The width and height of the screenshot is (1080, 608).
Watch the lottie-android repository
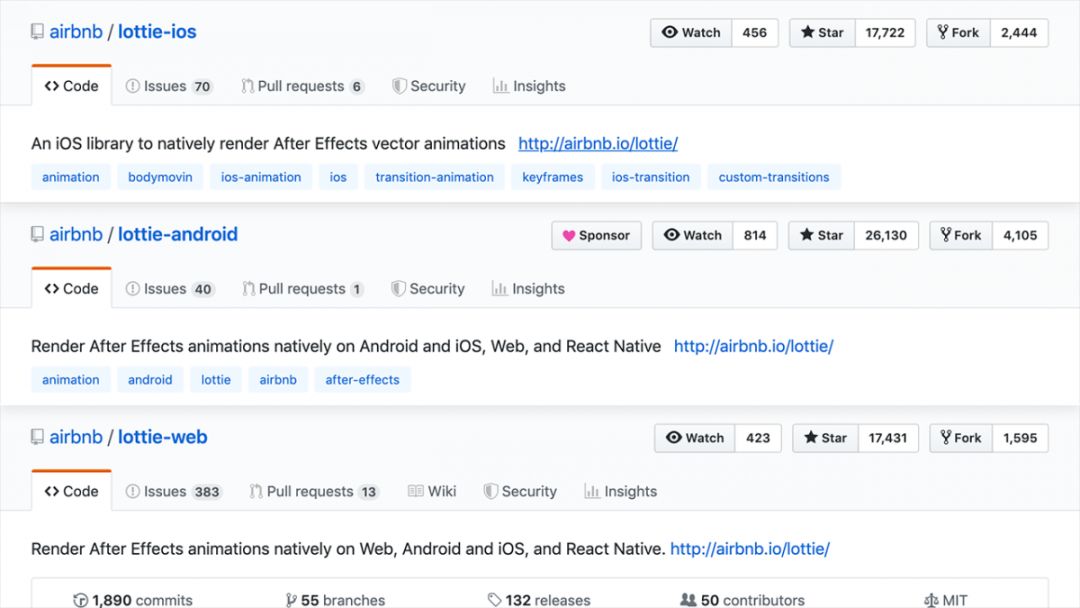tap(693, 235)
